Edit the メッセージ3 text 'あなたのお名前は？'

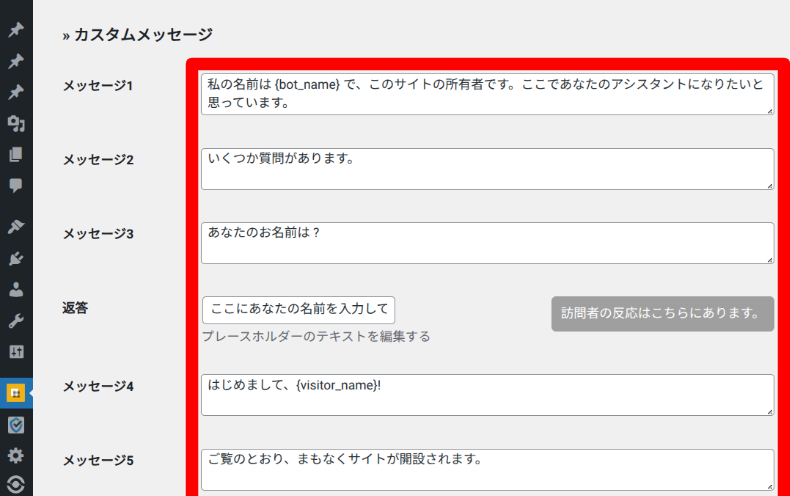[x=264, y=232]
